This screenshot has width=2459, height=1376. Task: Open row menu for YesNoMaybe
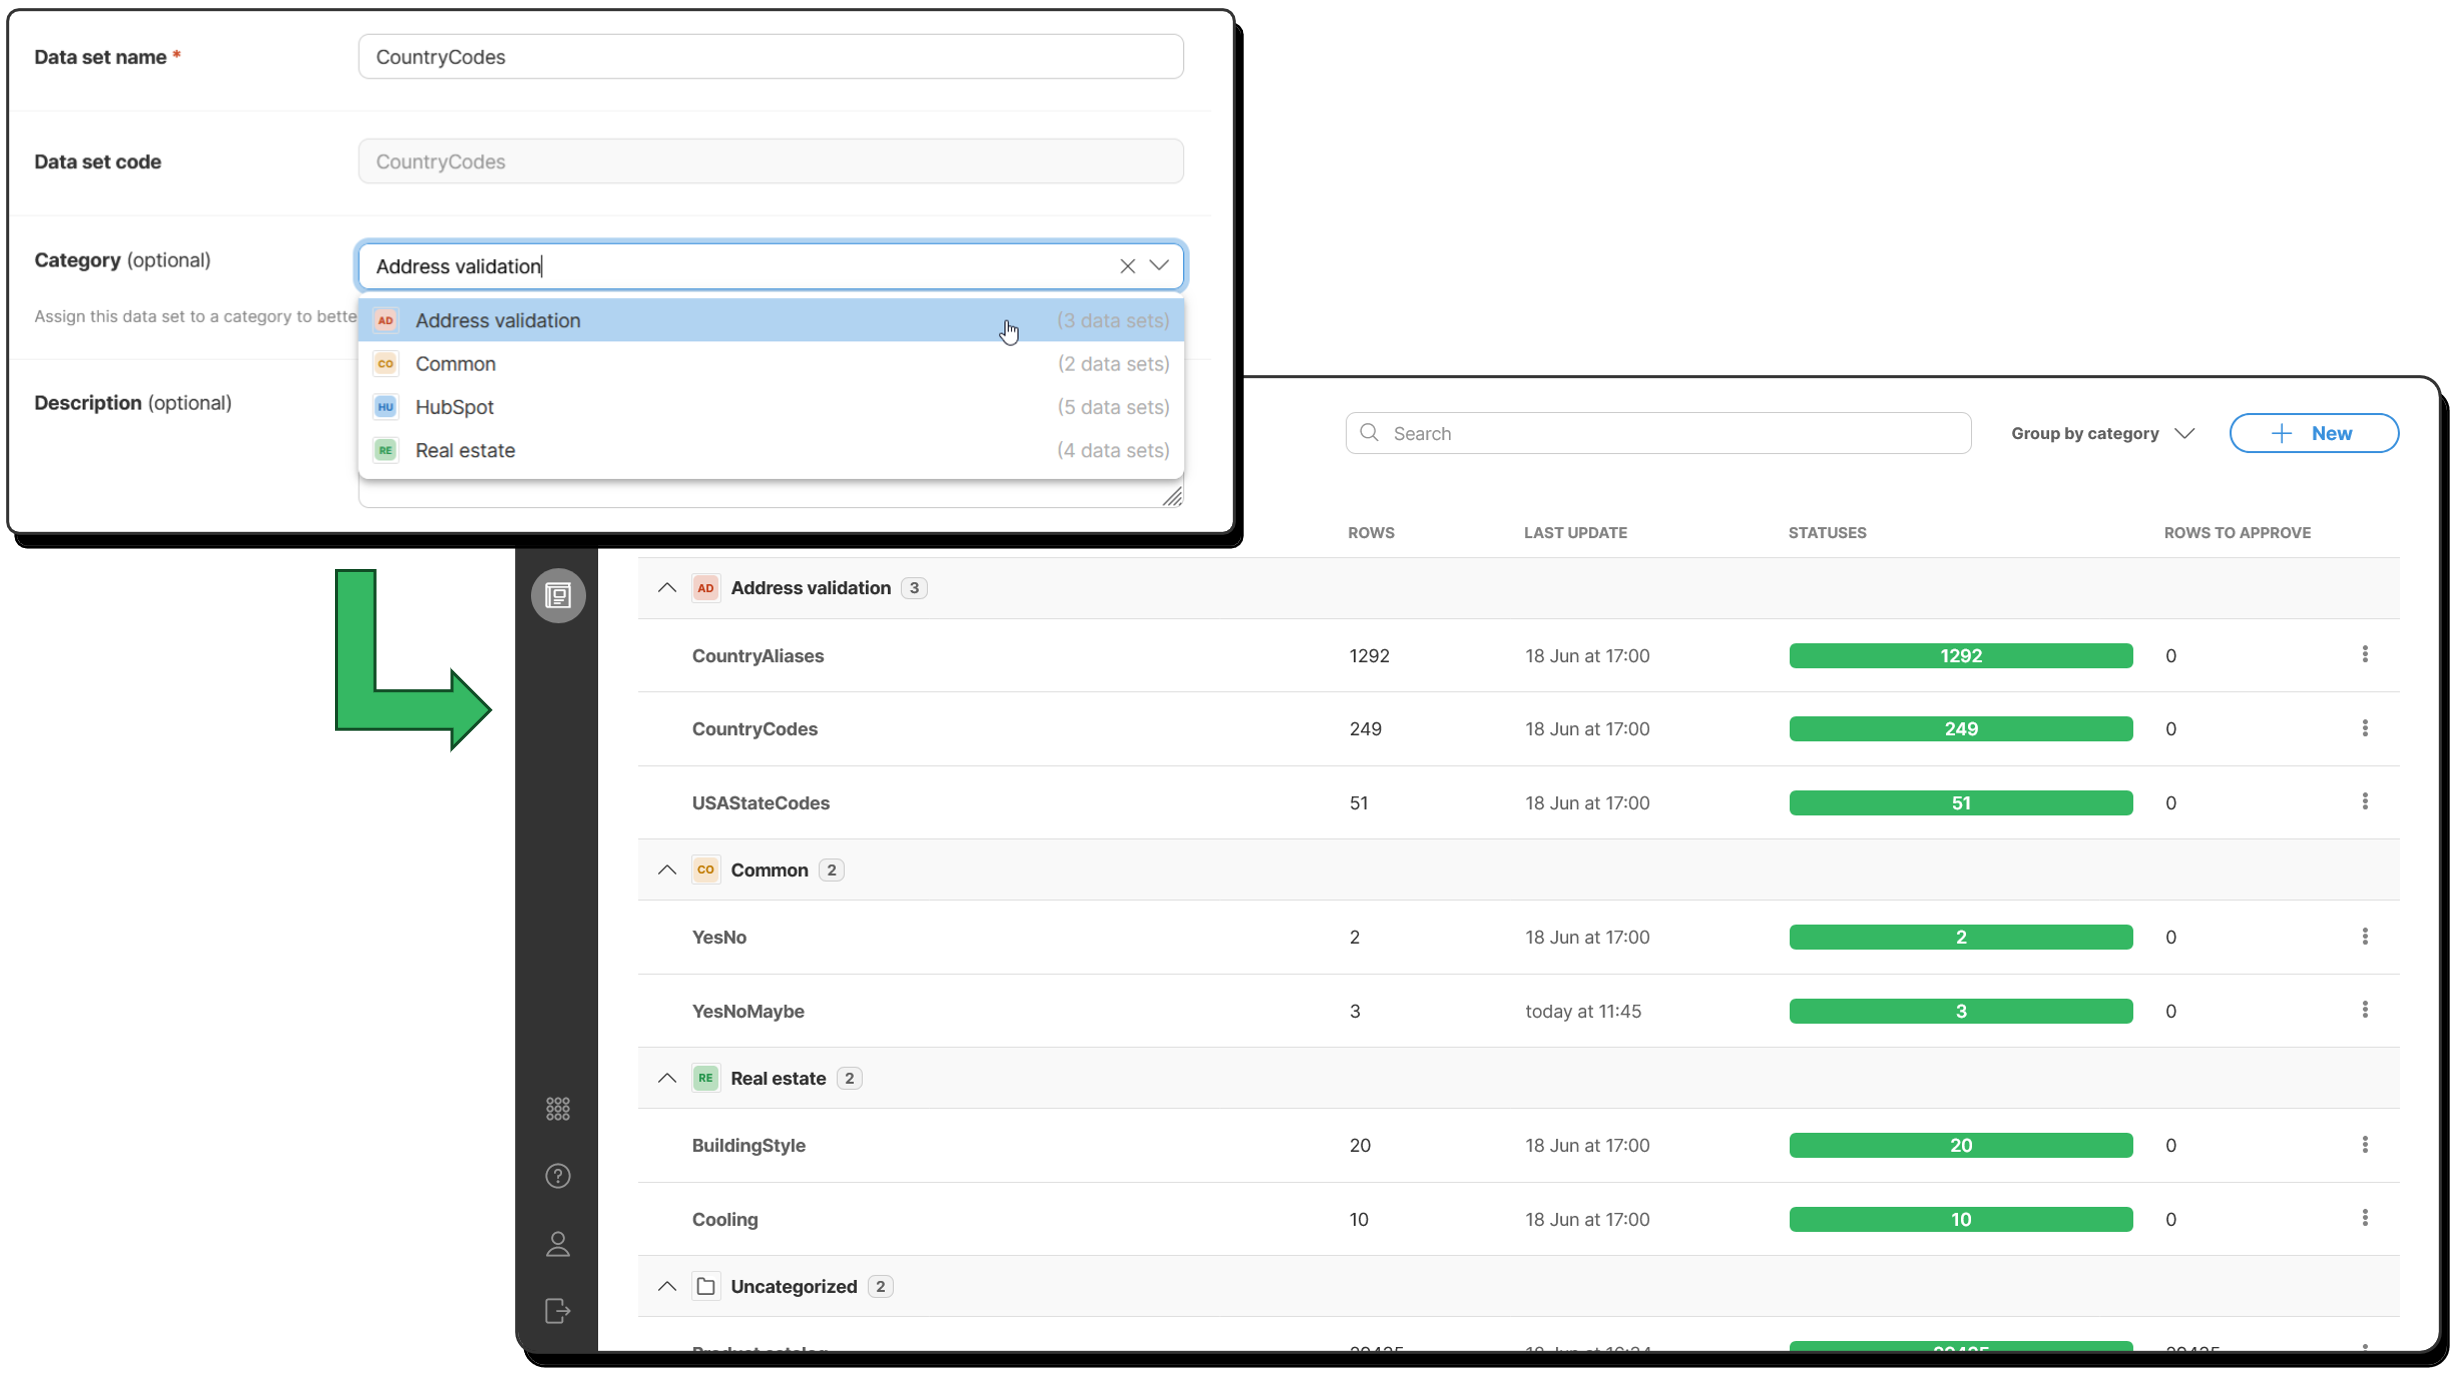2365,1010
